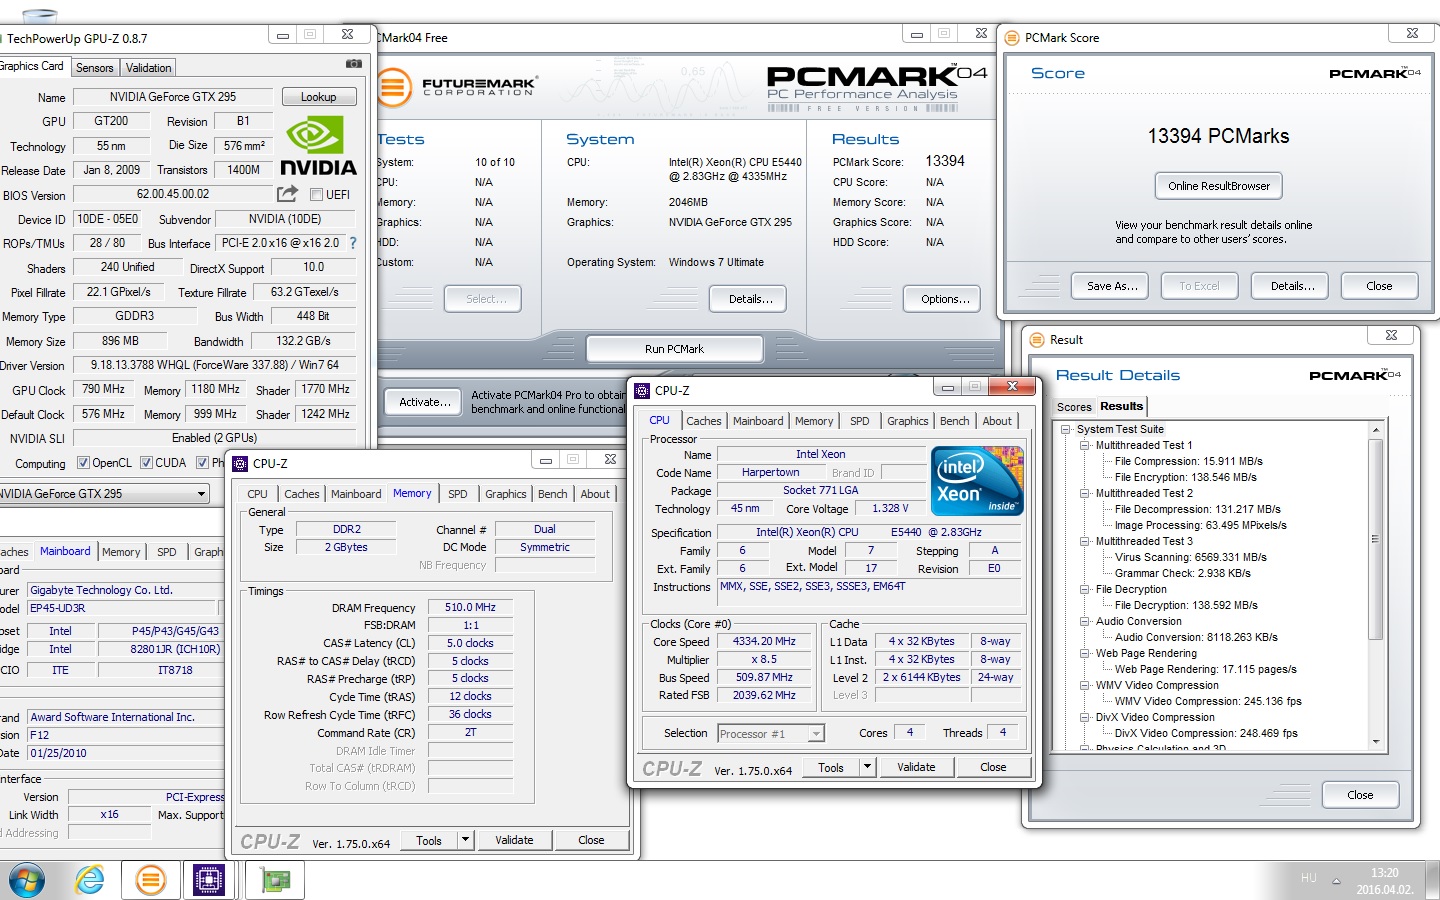Click the Tools button in the CPU-Z CPU window
Viewport: 1440px width, 900px height.
click(x=831, y=767)
